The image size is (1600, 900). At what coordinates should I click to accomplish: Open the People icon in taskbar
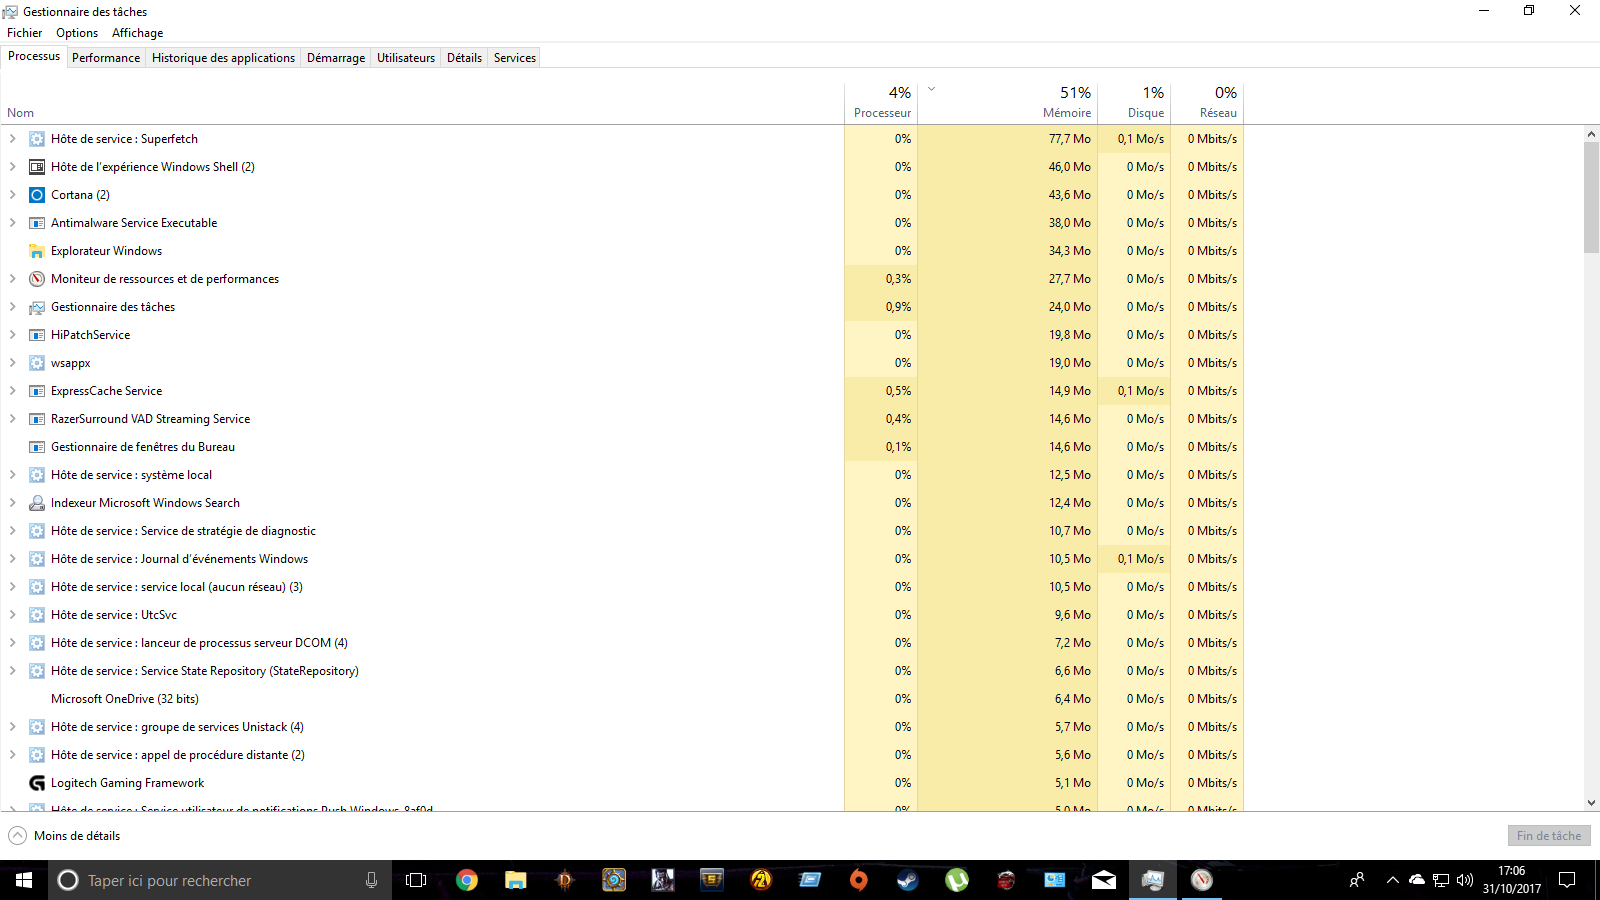click(1357, 880)
